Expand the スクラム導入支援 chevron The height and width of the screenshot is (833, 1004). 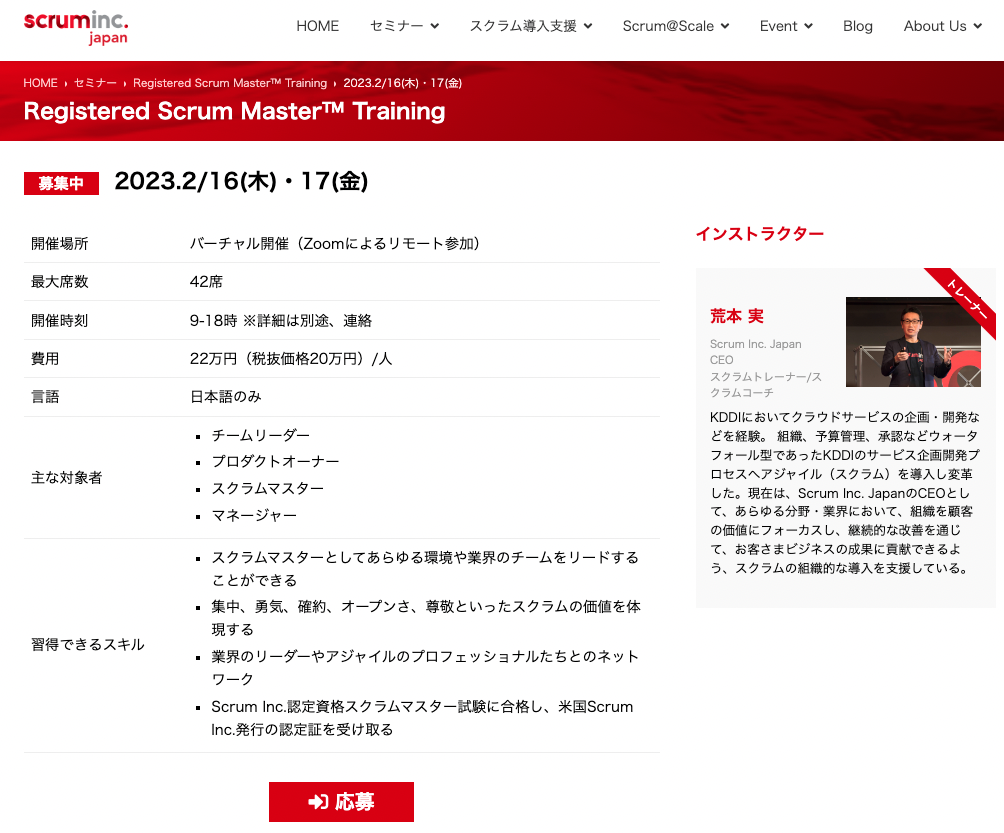pos(588,26)
